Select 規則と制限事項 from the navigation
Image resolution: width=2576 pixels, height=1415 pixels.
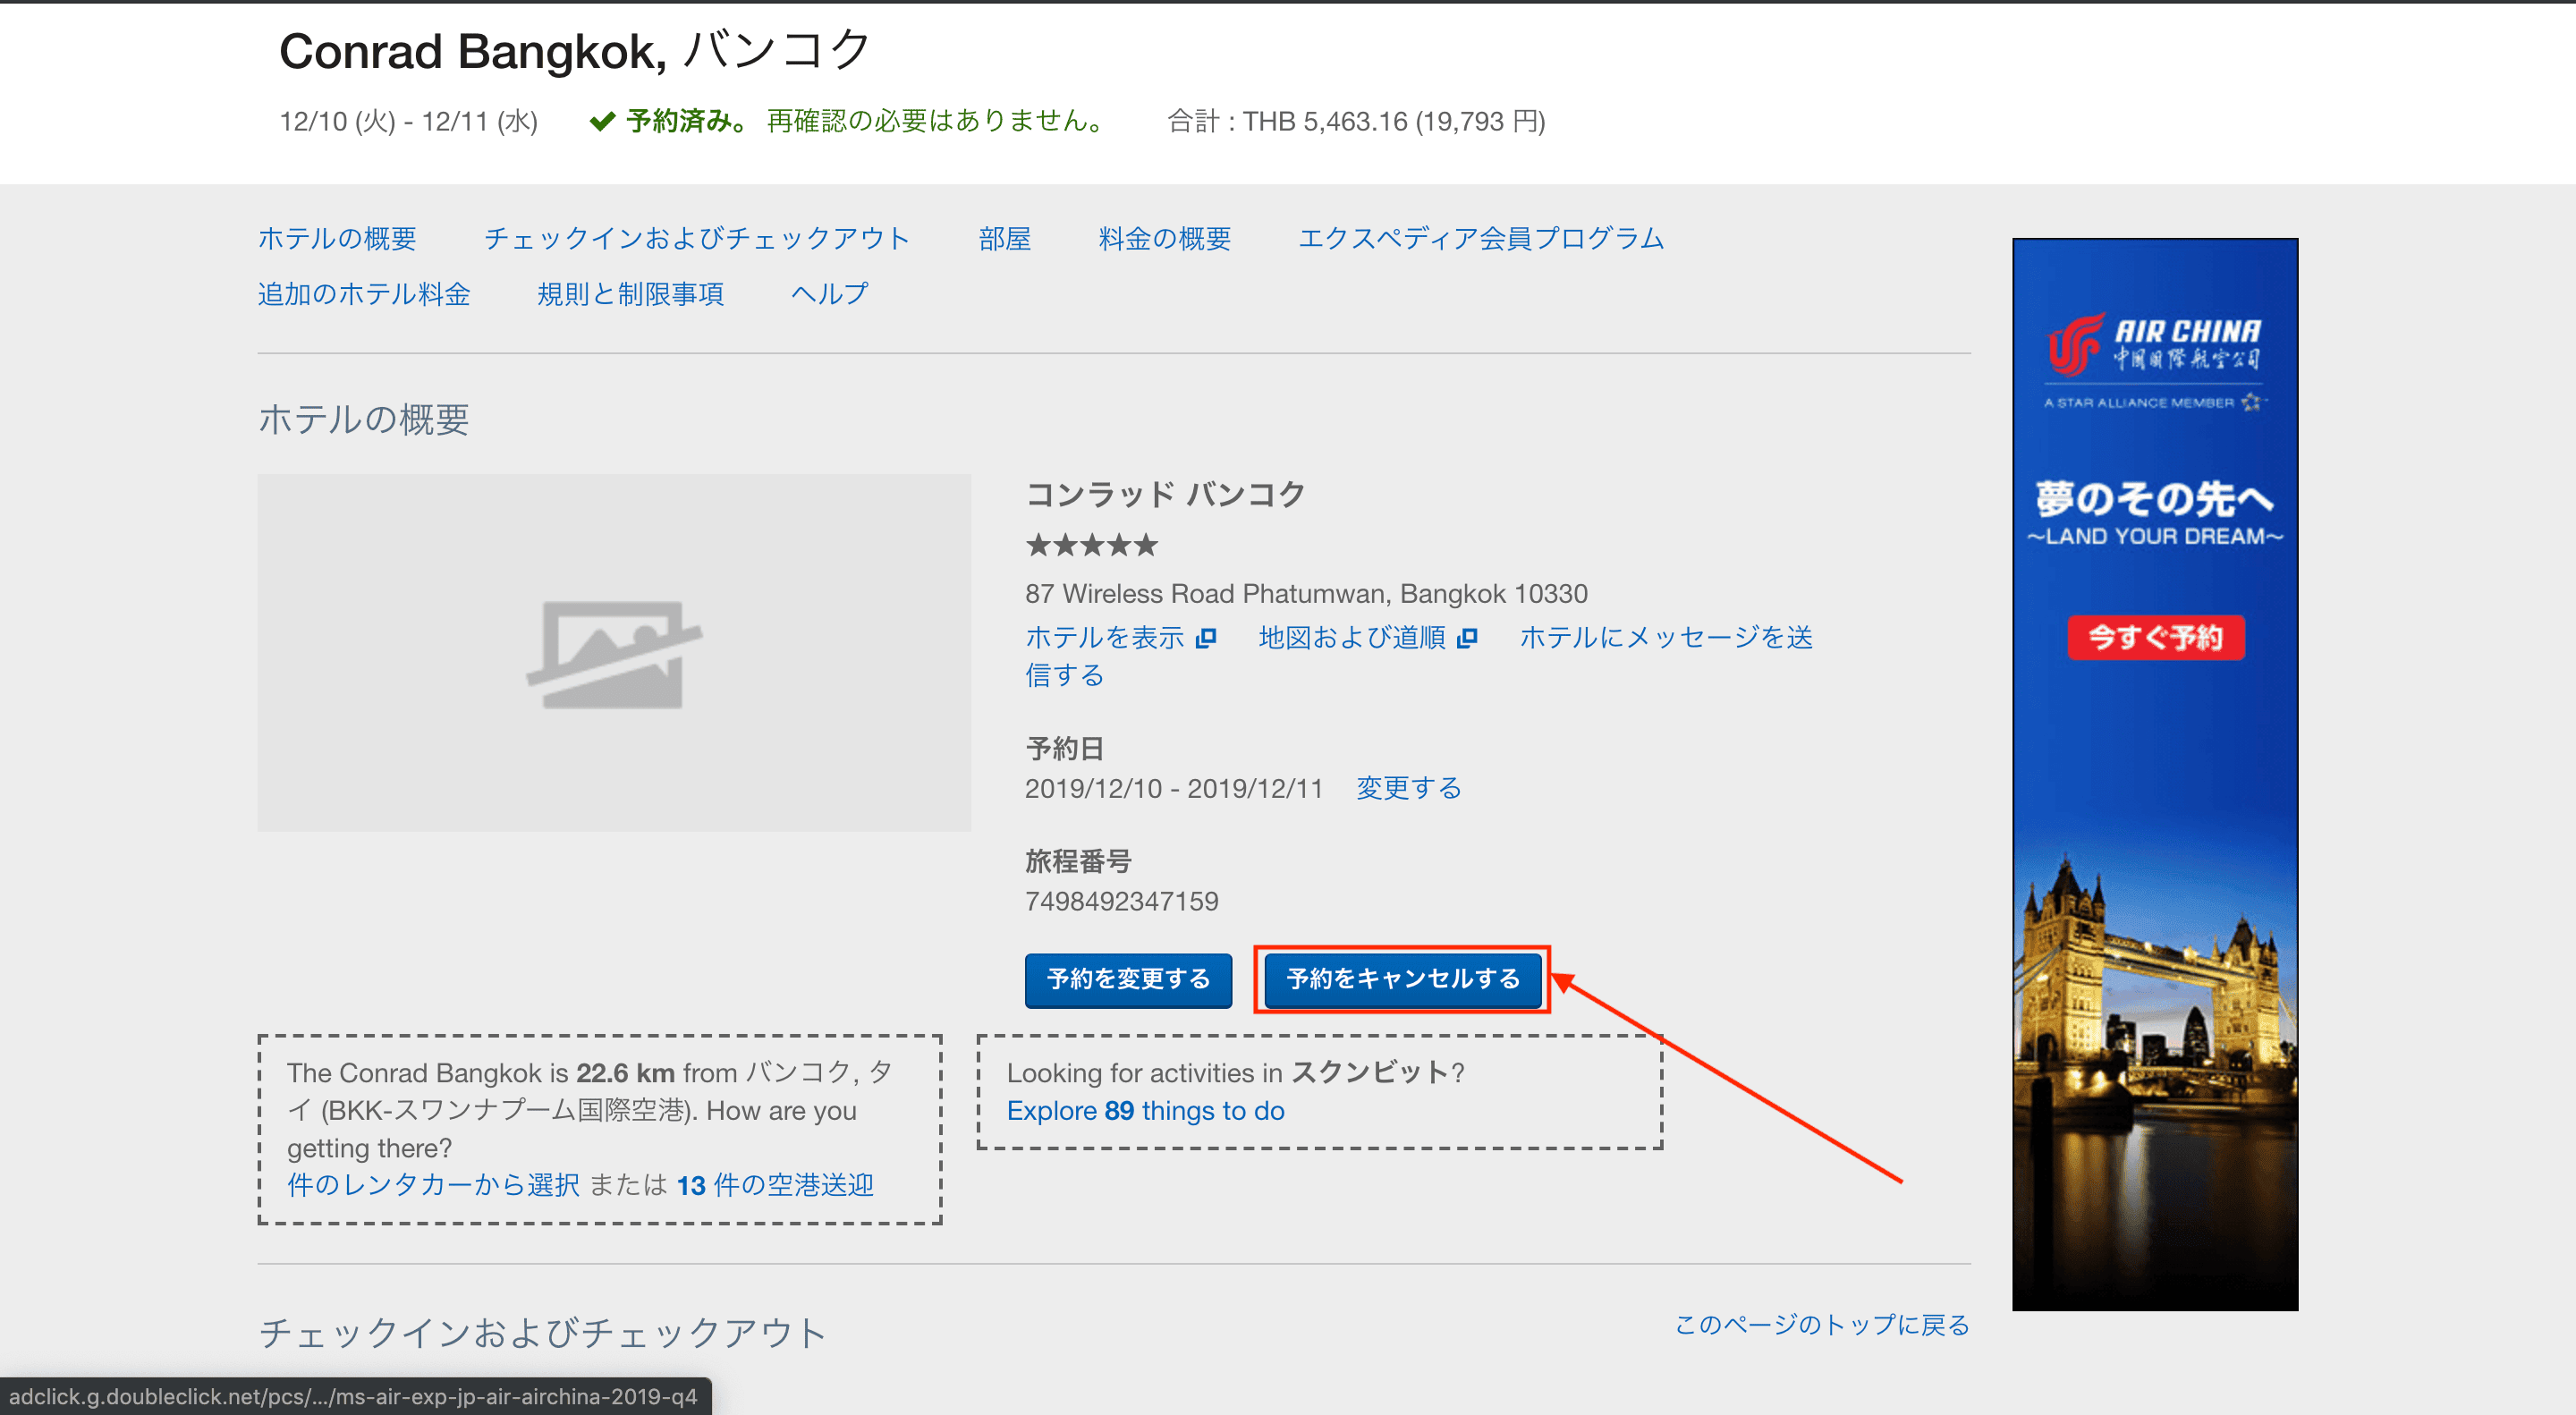pyautogui.click(x=631, y=293)
